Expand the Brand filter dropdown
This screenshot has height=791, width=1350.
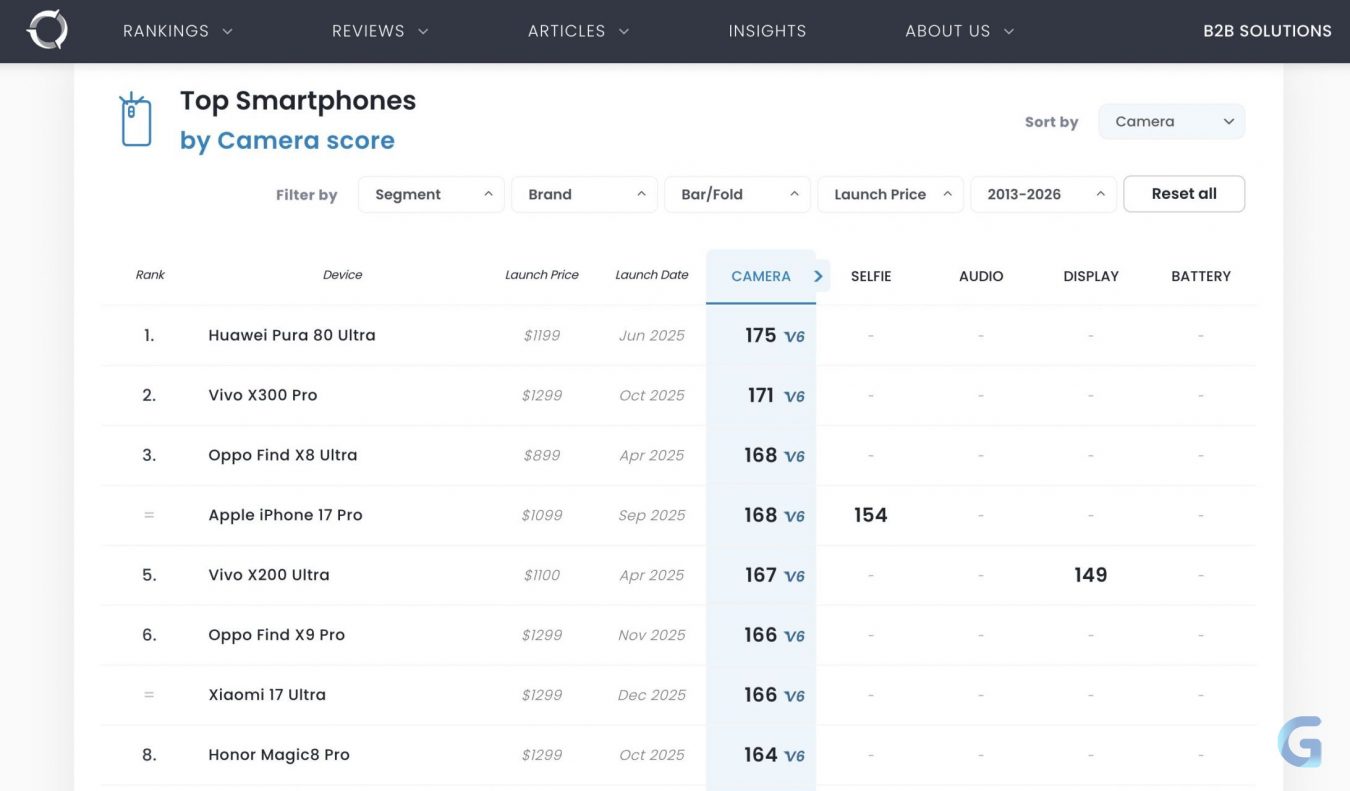[584, 195]
